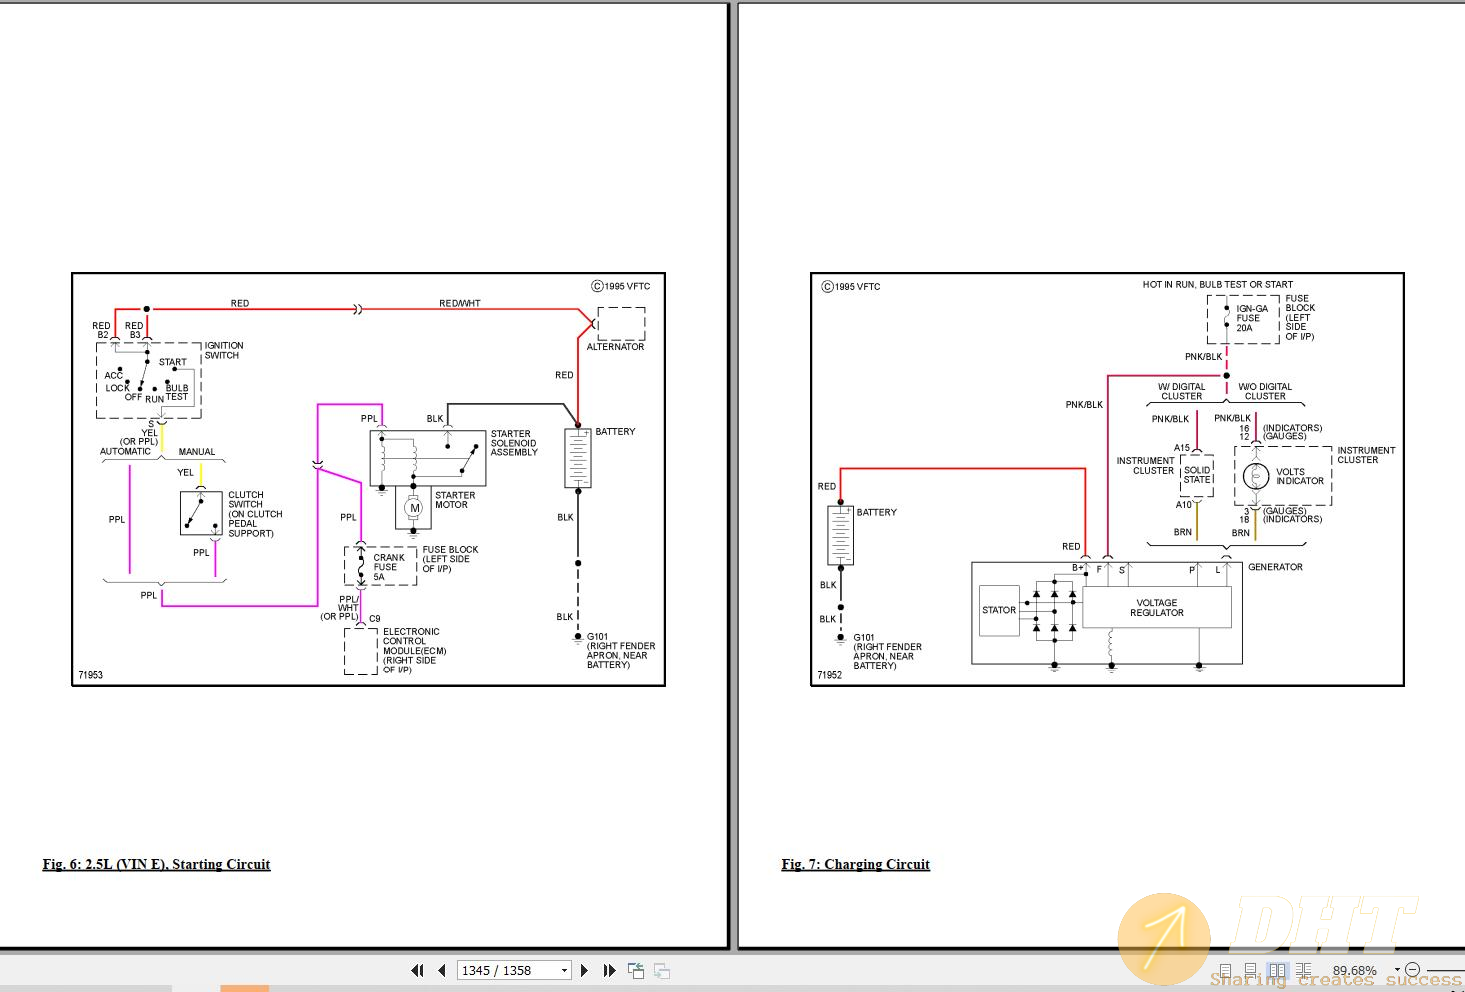The image size is (1465, 992).
Task: Switch to continuous page view
Action: [x=1251, y=970]
